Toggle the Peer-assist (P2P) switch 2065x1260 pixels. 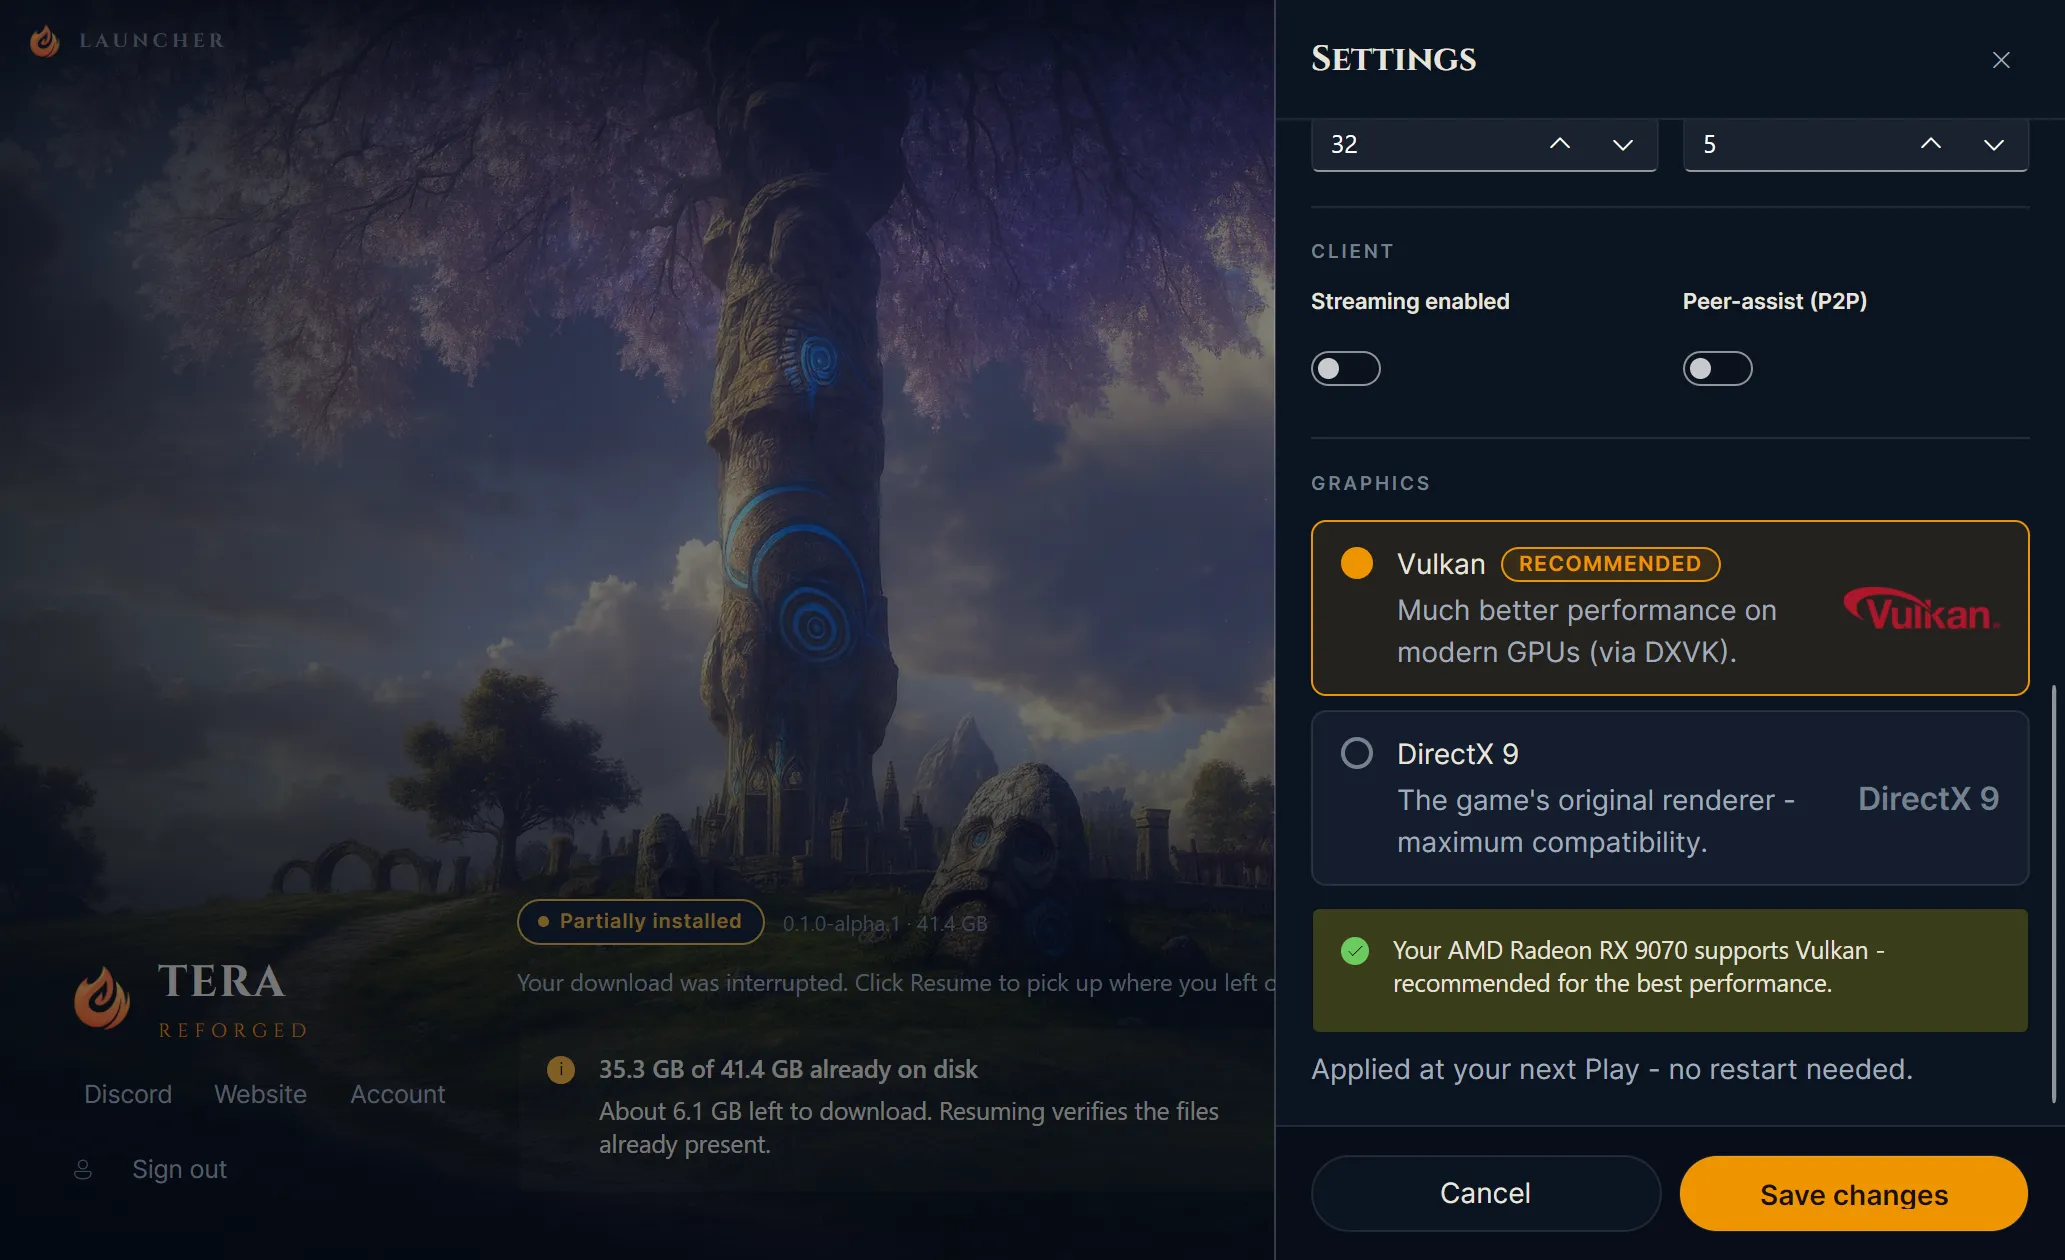pyautogui.click(x=1718, y=369)
